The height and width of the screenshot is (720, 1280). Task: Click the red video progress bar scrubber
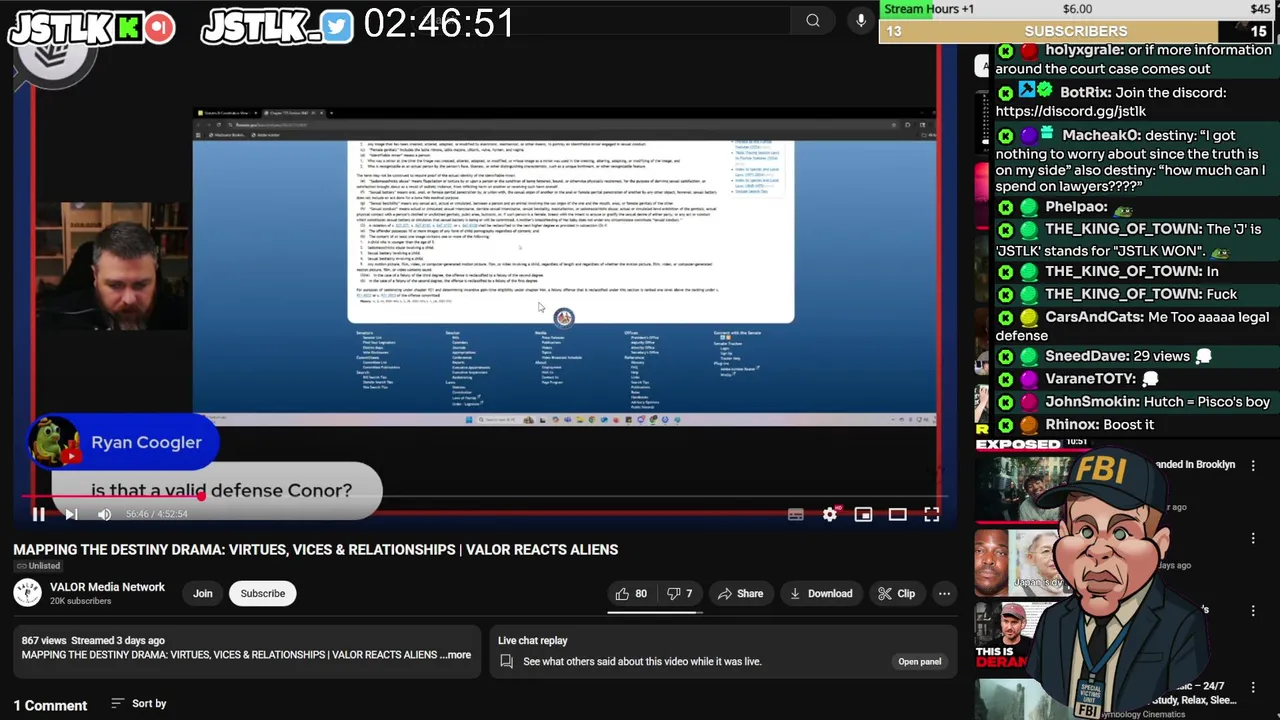(x=201, y=496)
